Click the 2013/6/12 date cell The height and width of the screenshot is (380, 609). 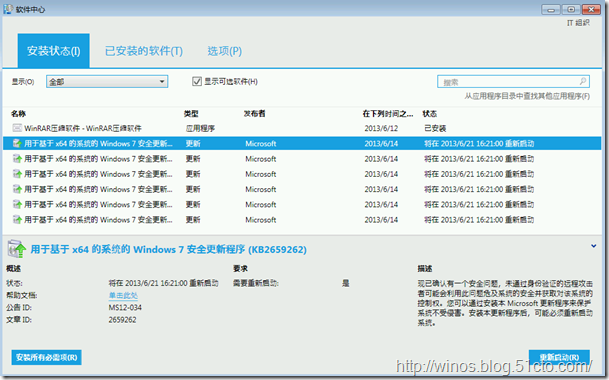coord(381,128)
